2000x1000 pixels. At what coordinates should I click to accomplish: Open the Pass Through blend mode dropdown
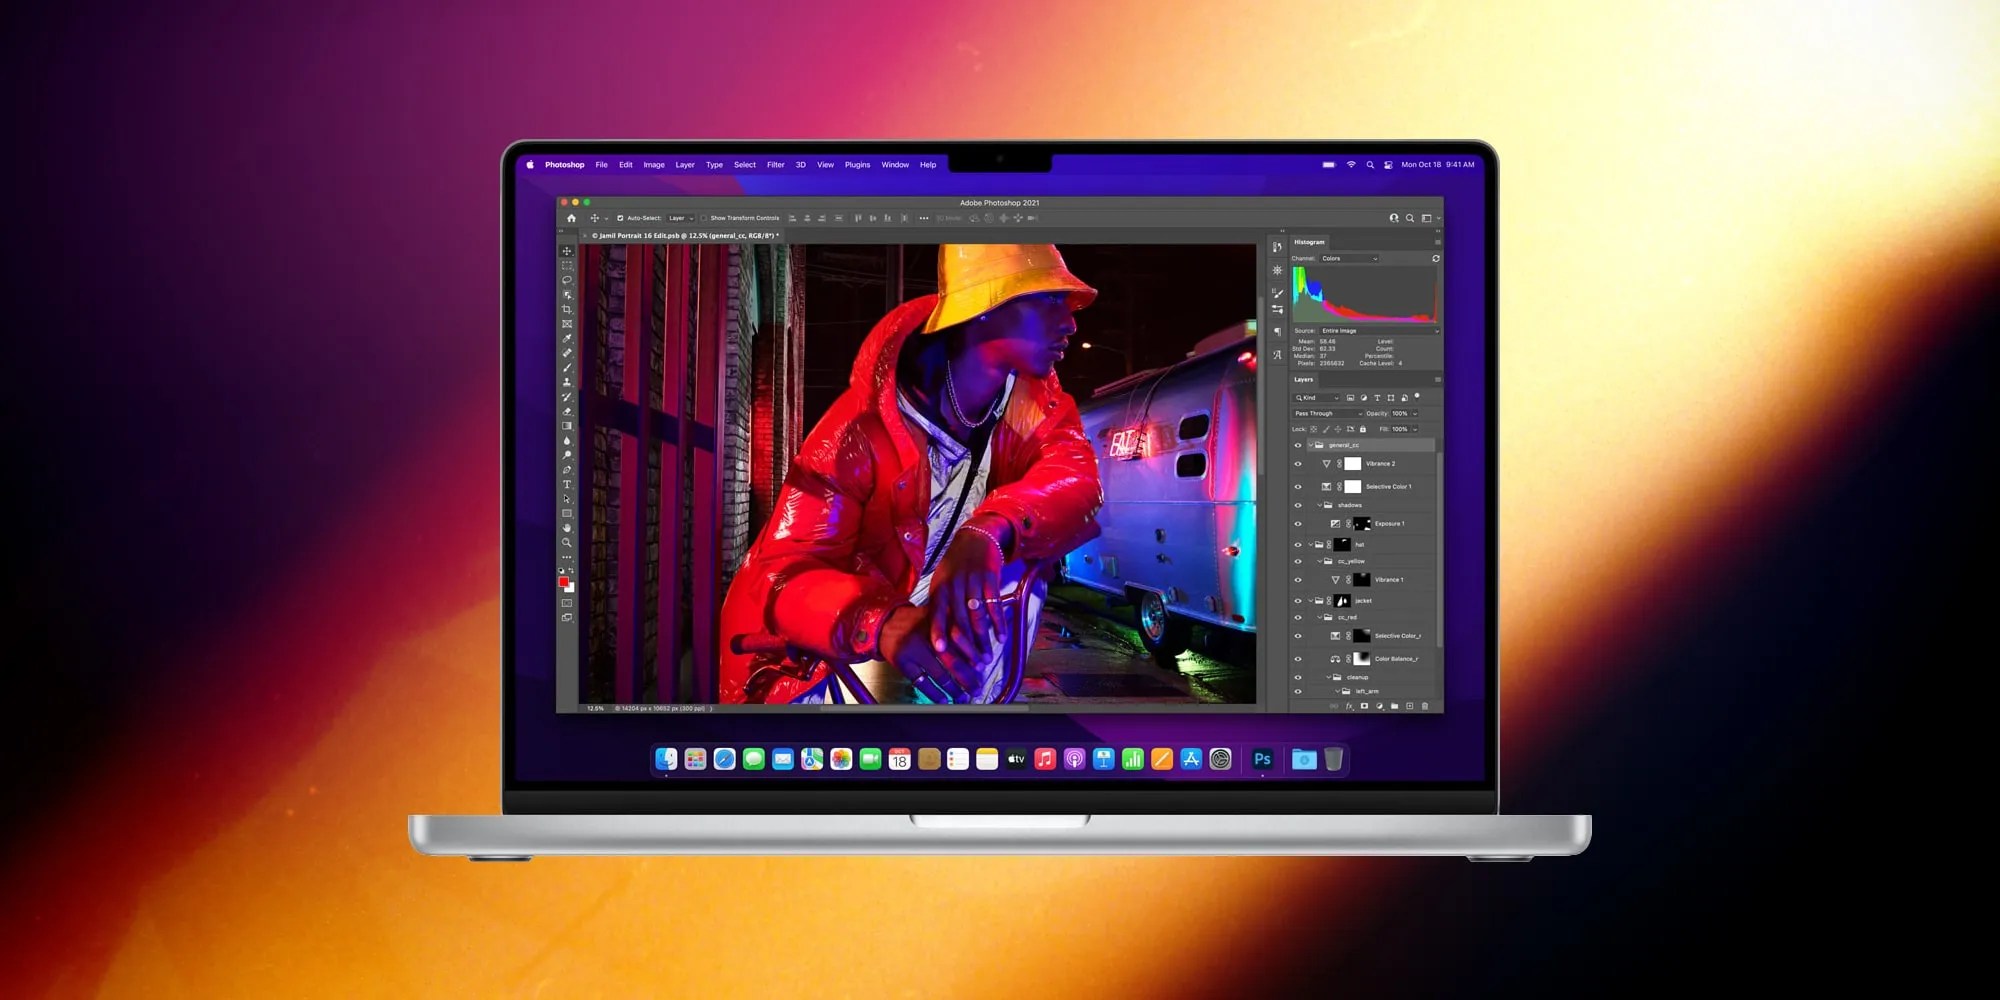click(1330, 413)
